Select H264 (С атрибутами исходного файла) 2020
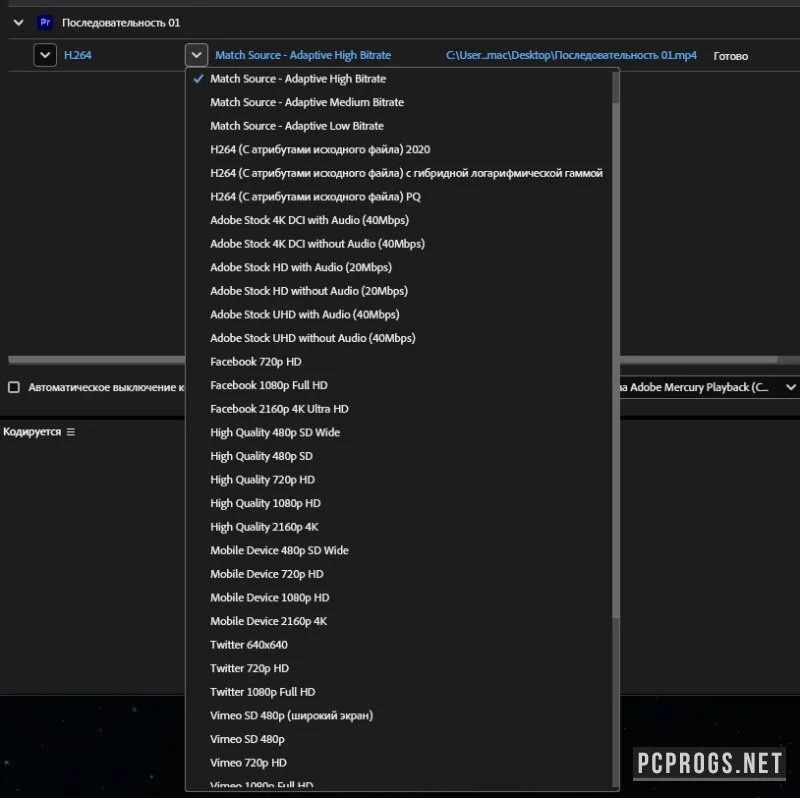Screen dimensions: 800x798 click(x=399, y=149)
